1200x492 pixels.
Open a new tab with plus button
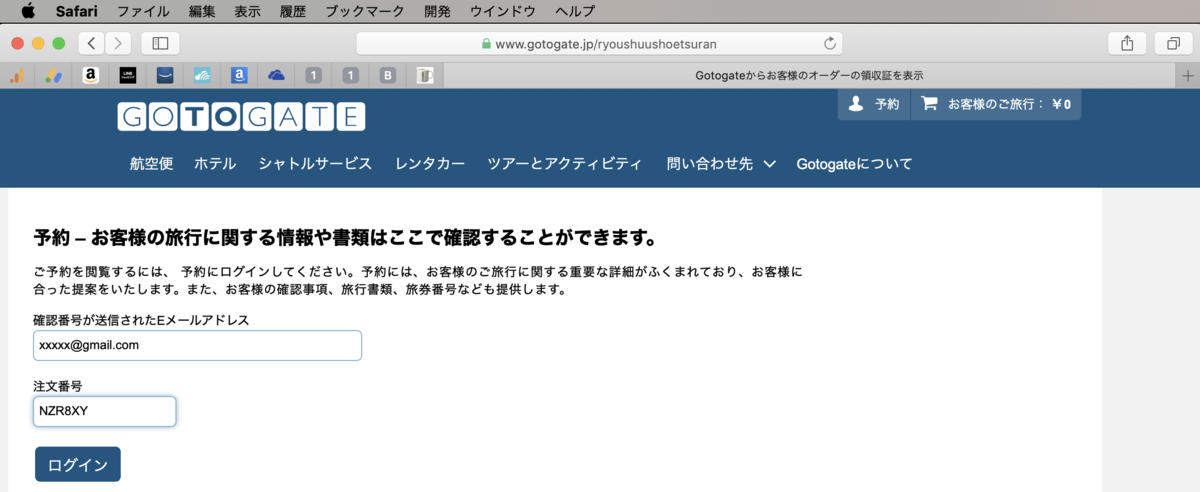click(1188, 75)
